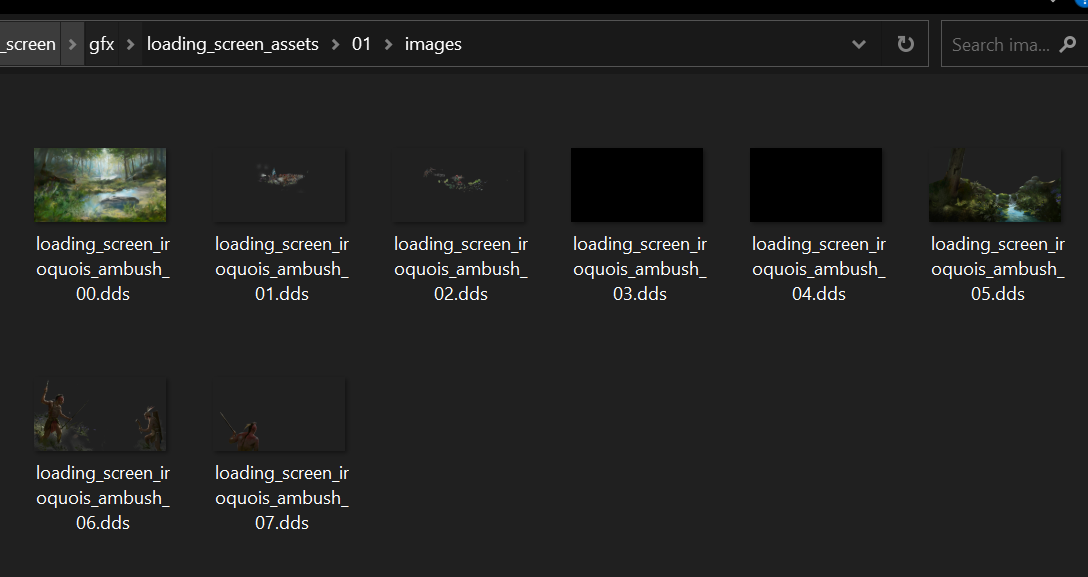Click the refresh button in address bar
This screenshot has width=1088, height=577.
point(906,44)
